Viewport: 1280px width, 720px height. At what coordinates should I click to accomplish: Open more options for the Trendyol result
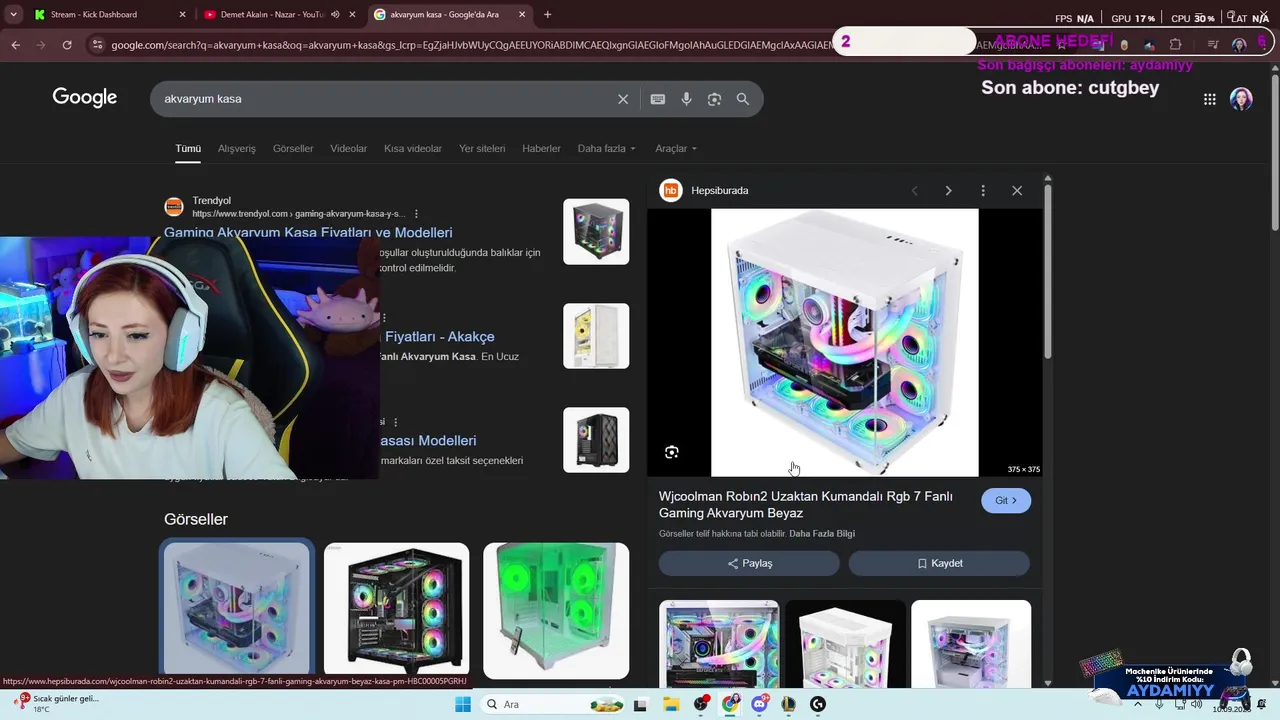click(416, 214)
